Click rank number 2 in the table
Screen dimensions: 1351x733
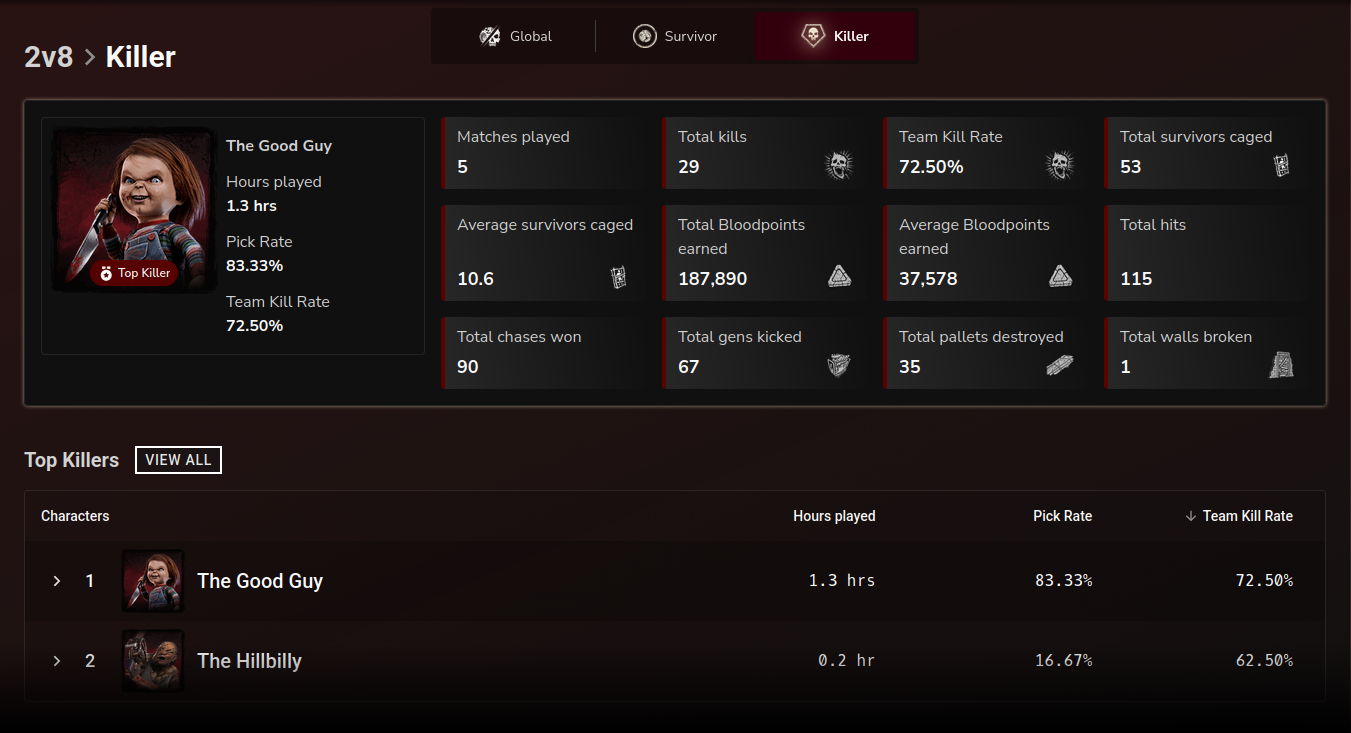click(90, 661)
